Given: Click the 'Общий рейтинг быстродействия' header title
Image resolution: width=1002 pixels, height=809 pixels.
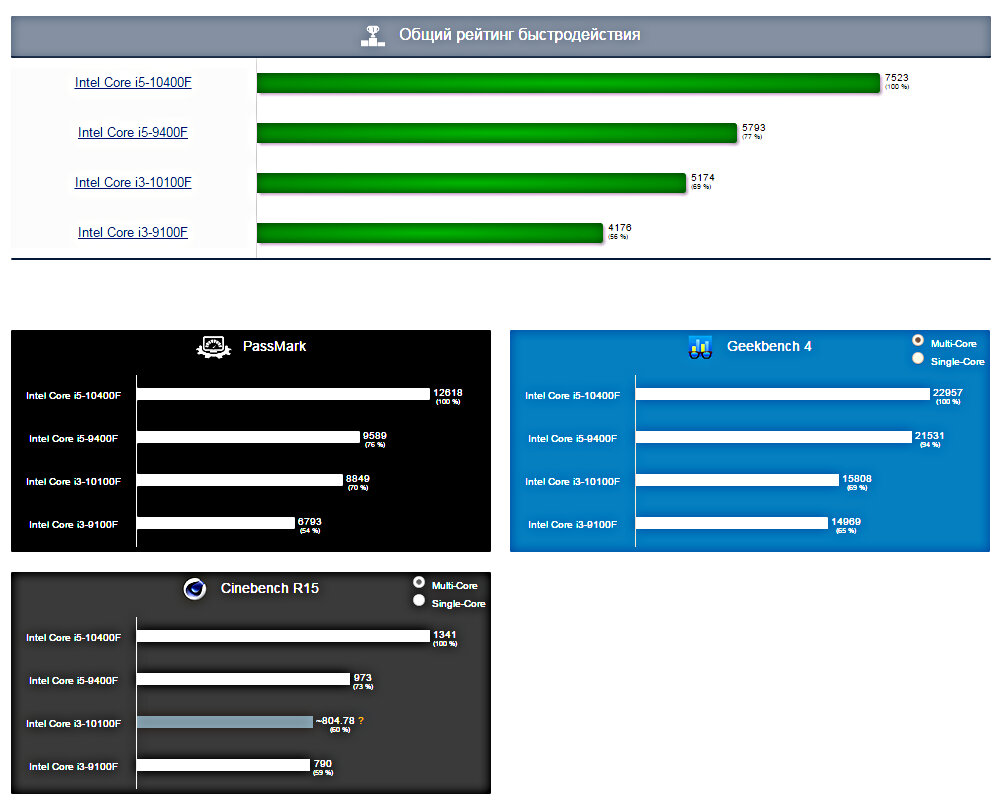Looking at the screenshot, I should click(520, 35).
